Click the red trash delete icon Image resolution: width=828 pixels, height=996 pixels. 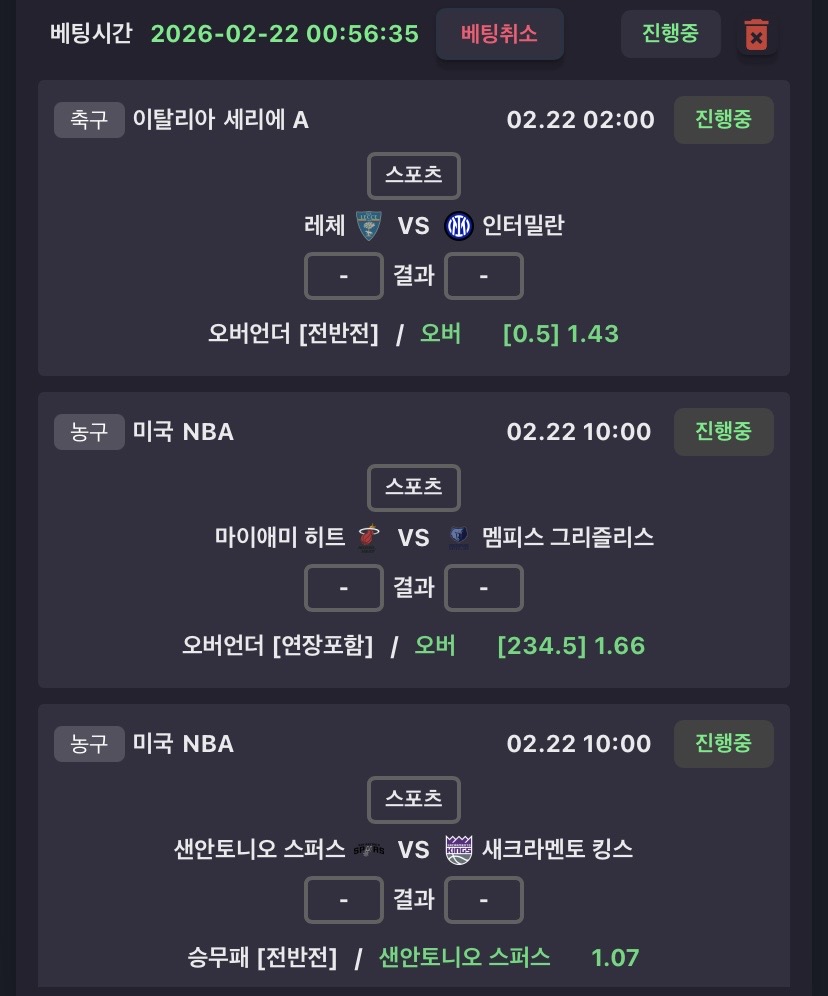pos(757,36)
